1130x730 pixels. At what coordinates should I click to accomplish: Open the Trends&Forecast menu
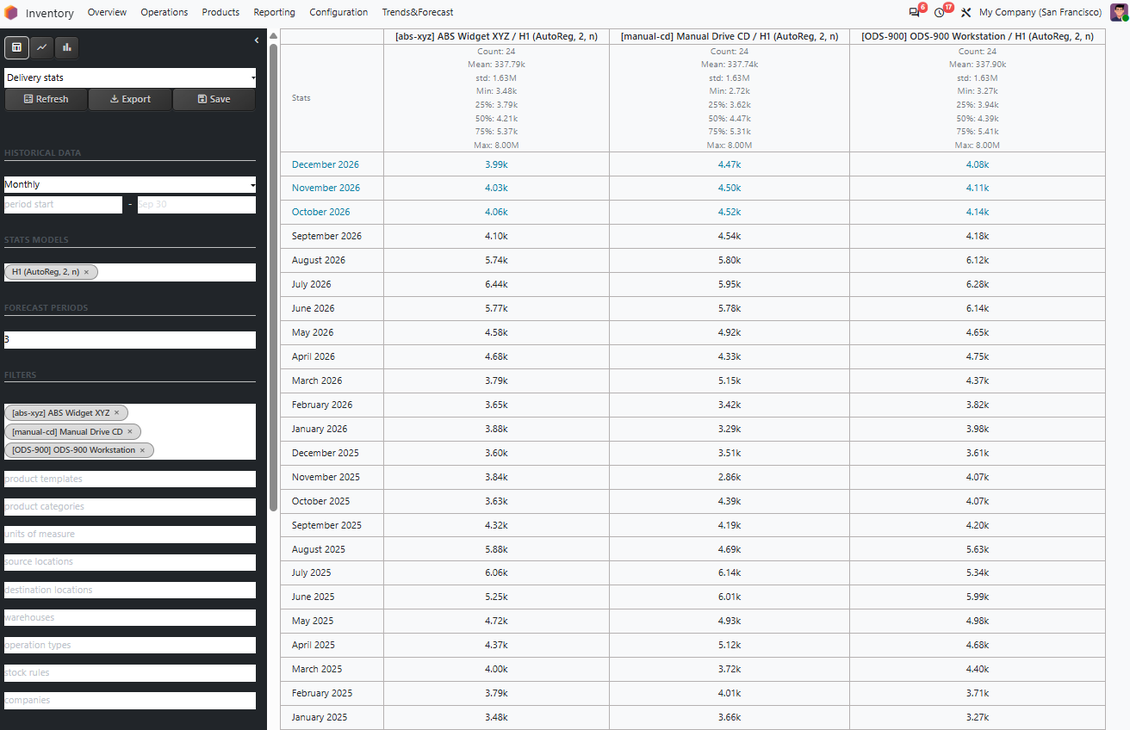point(417,12)
